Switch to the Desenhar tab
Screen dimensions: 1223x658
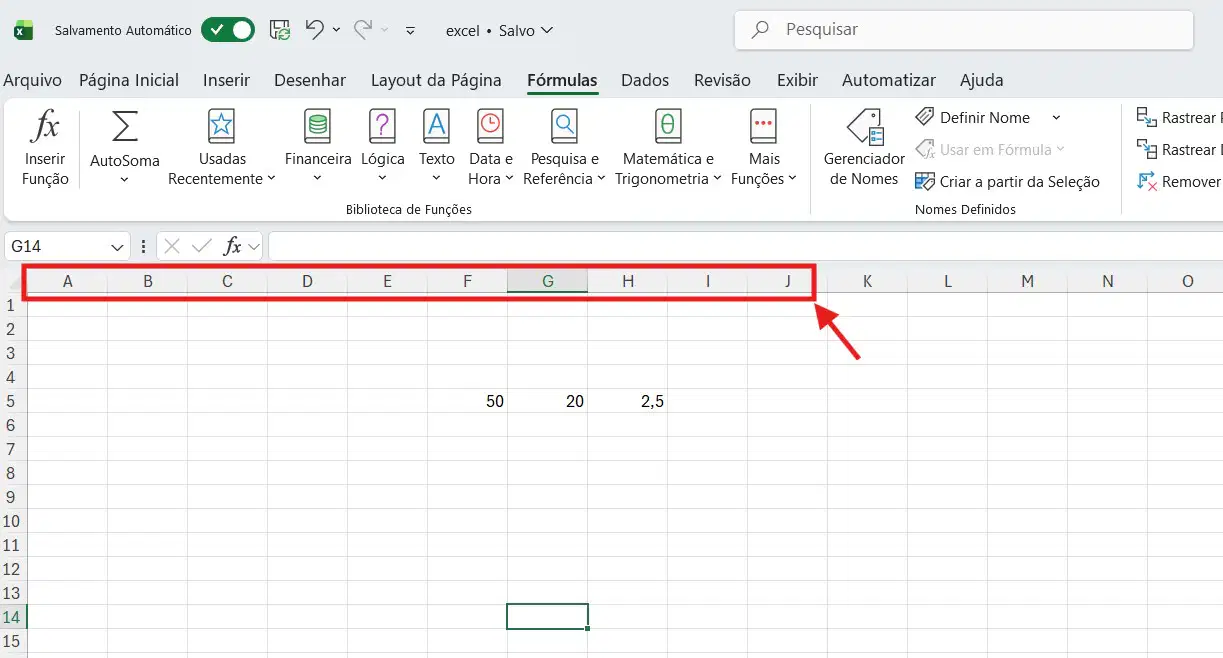point(310,80)
